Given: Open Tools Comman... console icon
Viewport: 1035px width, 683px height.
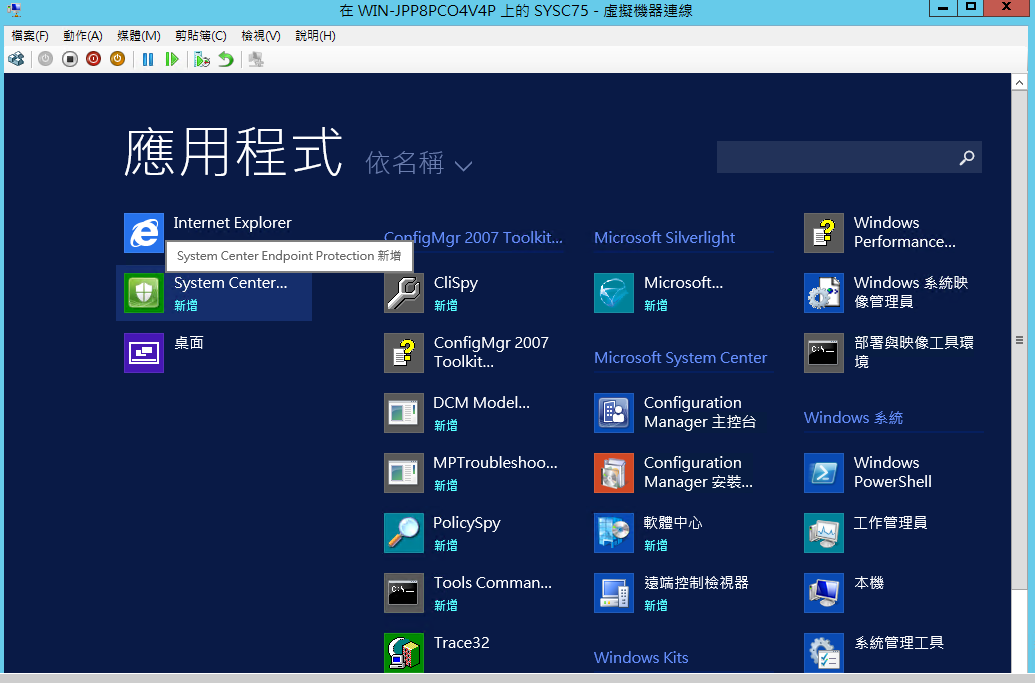Looking at the screenshot, I should [404, 593].
